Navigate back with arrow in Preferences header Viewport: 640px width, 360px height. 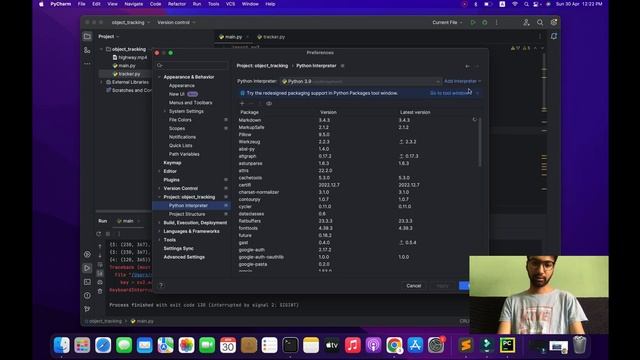(467, 66)
